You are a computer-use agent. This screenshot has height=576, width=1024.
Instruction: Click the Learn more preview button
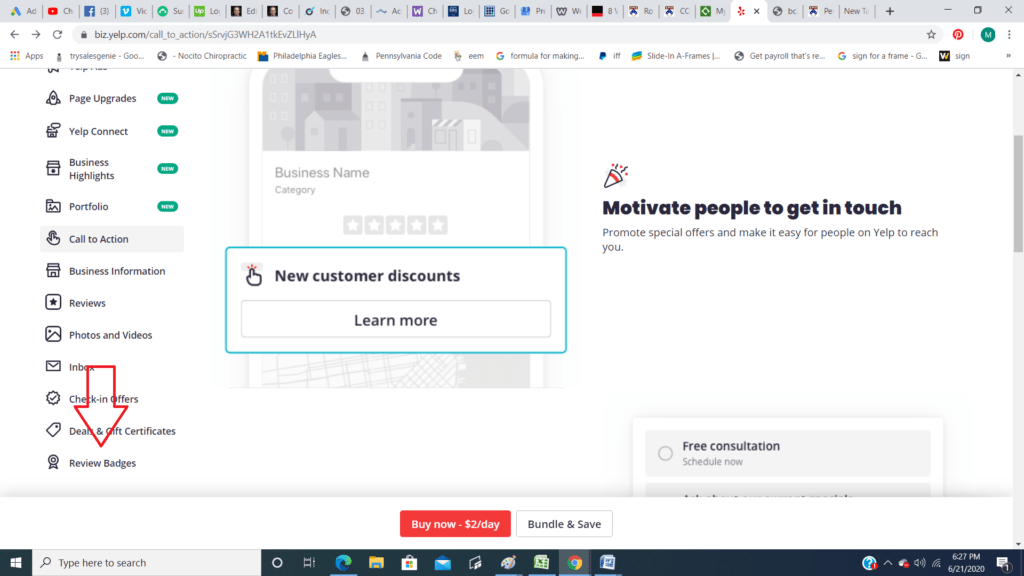coord(396,319)
